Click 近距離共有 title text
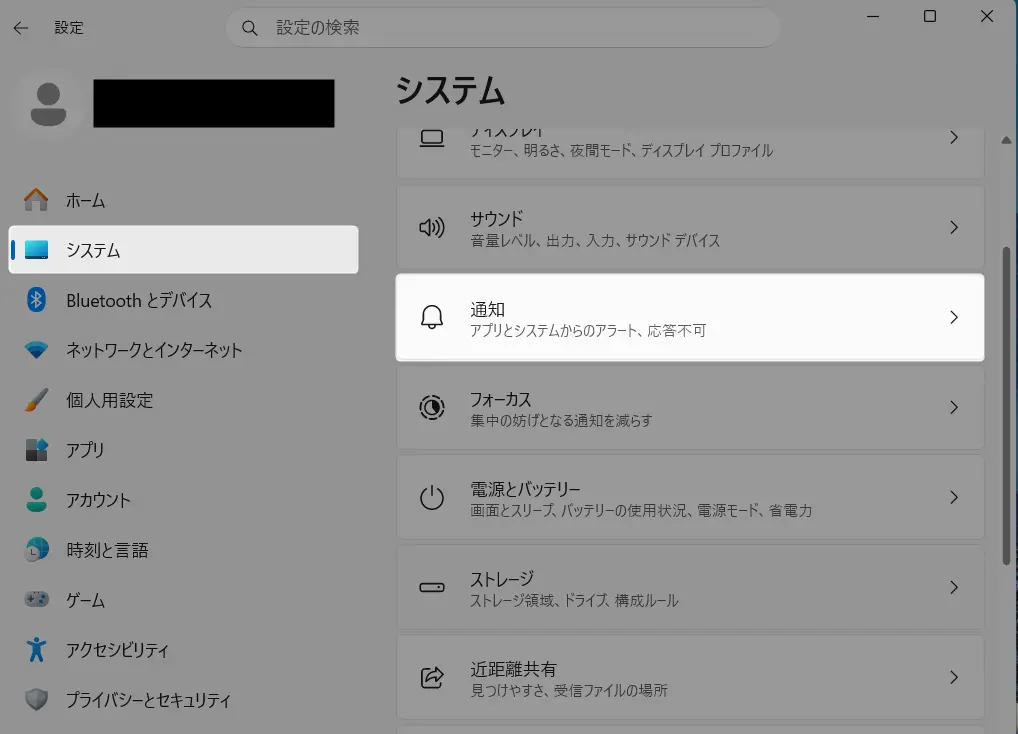 [x=514, y=669]
